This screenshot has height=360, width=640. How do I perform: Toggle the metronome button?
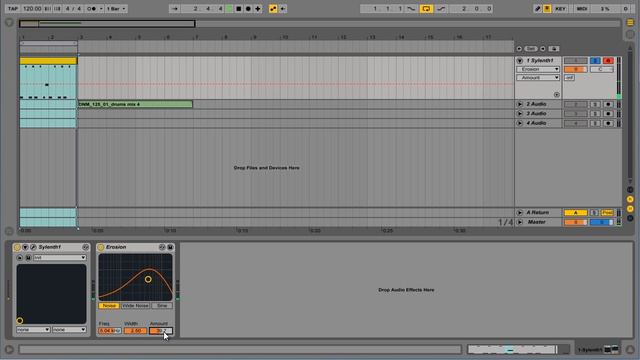tap(93, 9)
